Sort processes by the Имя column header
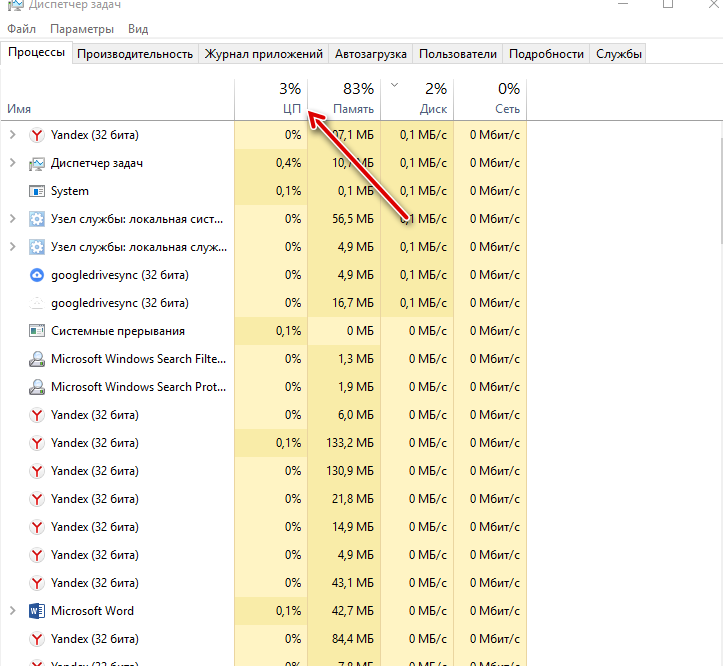Screen dimensions: 723x666 pos(118,100)
